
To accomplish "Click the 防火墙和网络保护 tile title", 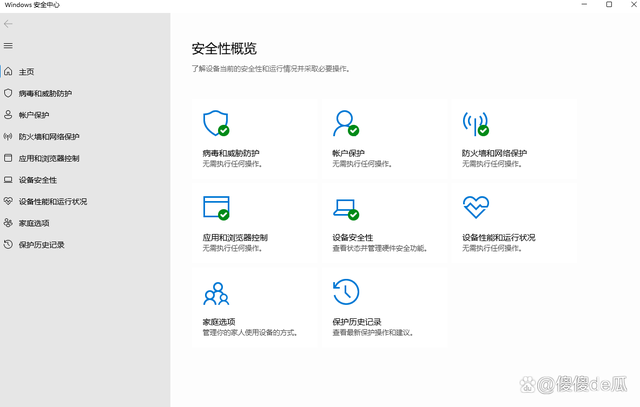I will pyautogui.click(x=494, y=153).
